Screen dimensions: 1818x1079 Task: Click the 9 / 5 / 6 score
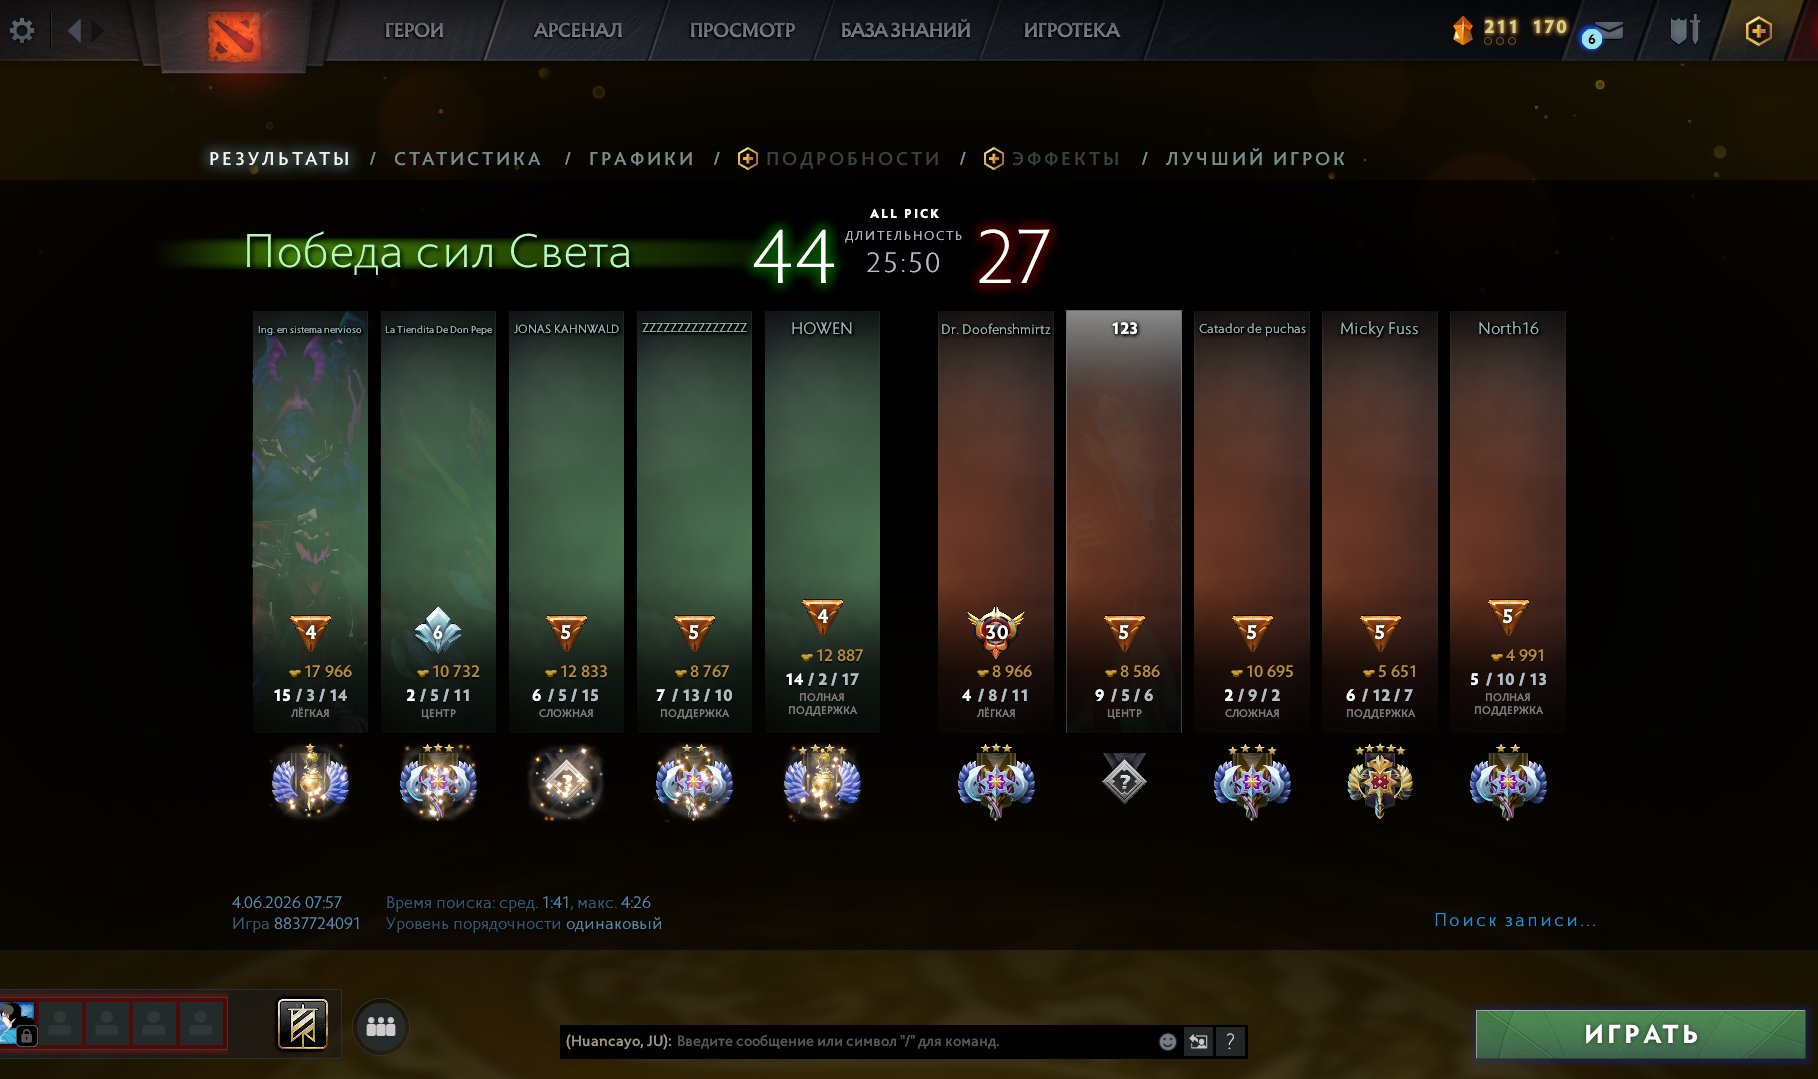click(1124, 695)
